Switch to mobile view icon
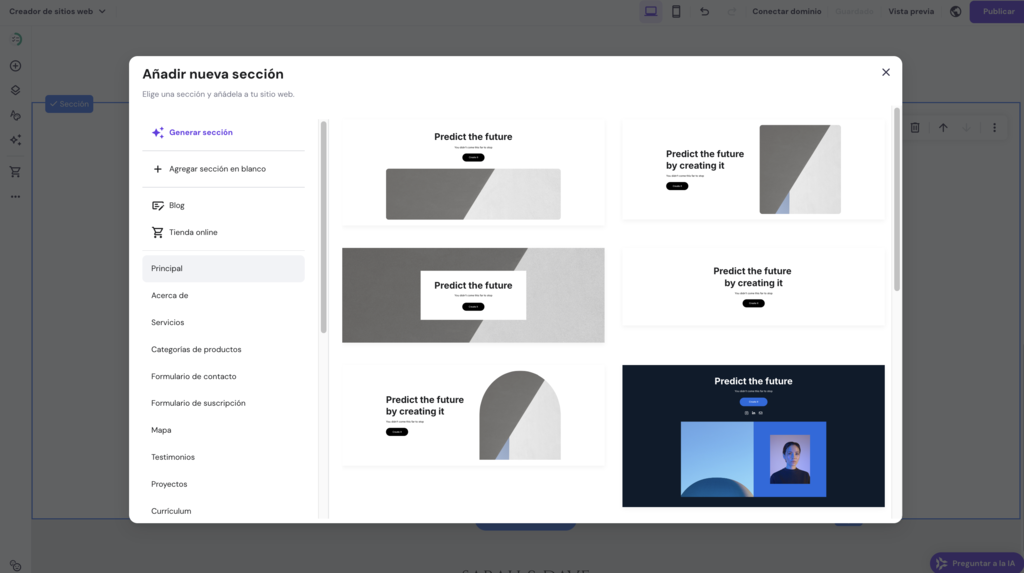1024x573 pixels. (x=676, y=12)
